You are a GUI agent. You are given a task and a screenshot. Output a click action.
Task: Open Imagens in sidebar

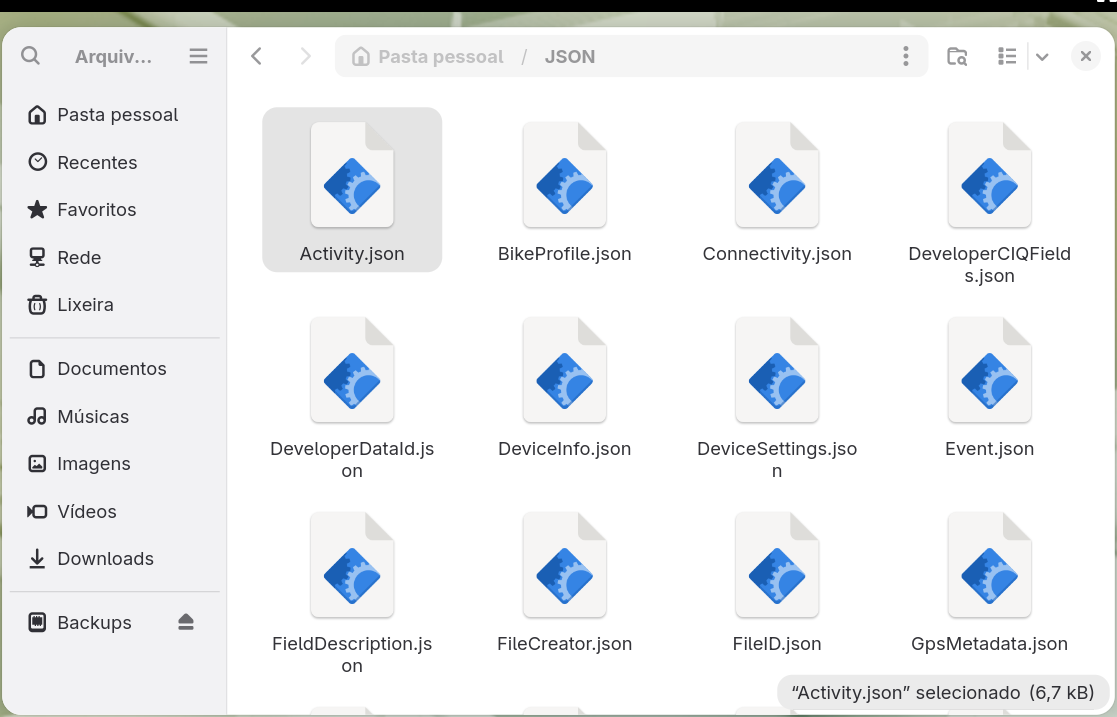tap(115, 464)
